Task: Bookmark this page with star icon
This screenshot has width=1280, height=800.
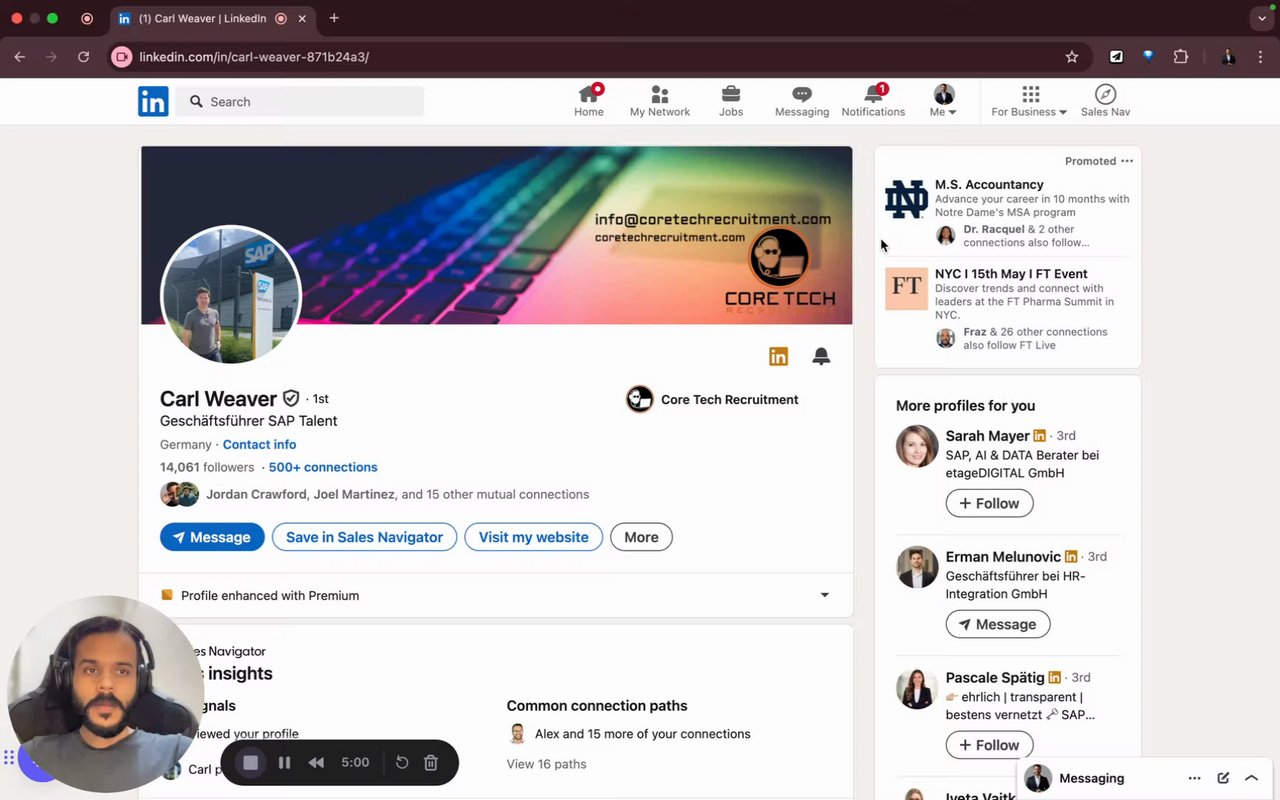Action: [1072, 57]
